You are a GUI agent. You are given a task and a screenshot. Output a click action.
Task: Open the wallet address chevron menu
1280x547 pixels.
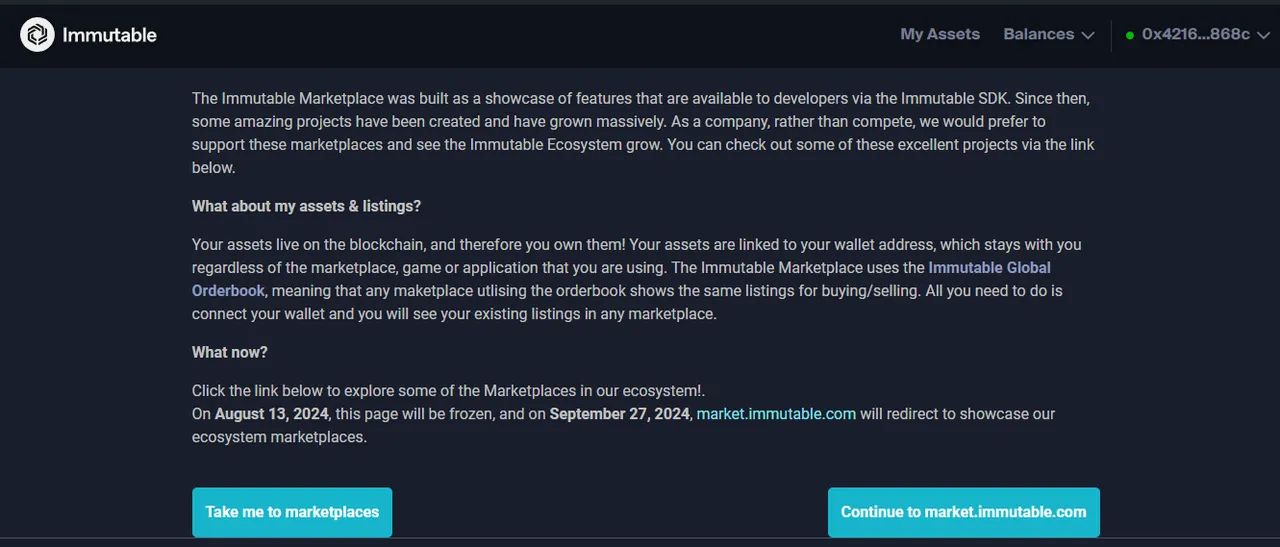coord(1264,35)
